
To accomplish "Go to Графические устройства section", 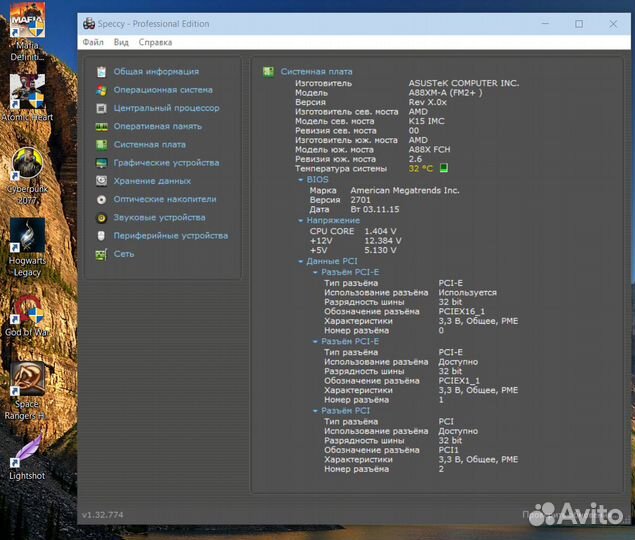I will pyautogui.click(x=166, y=163).
